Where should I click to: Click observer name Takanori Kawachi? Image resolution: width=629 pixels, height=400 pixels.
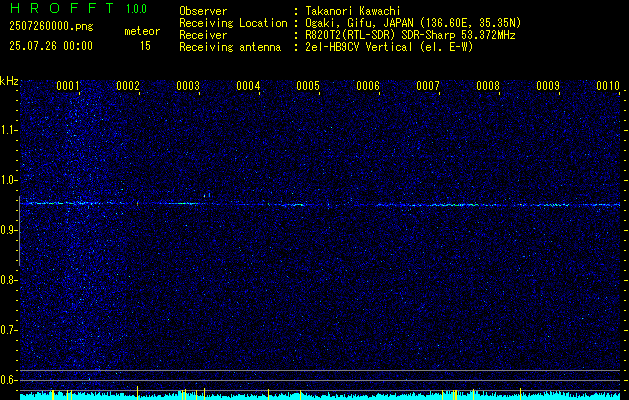click(x=353, y=11)
